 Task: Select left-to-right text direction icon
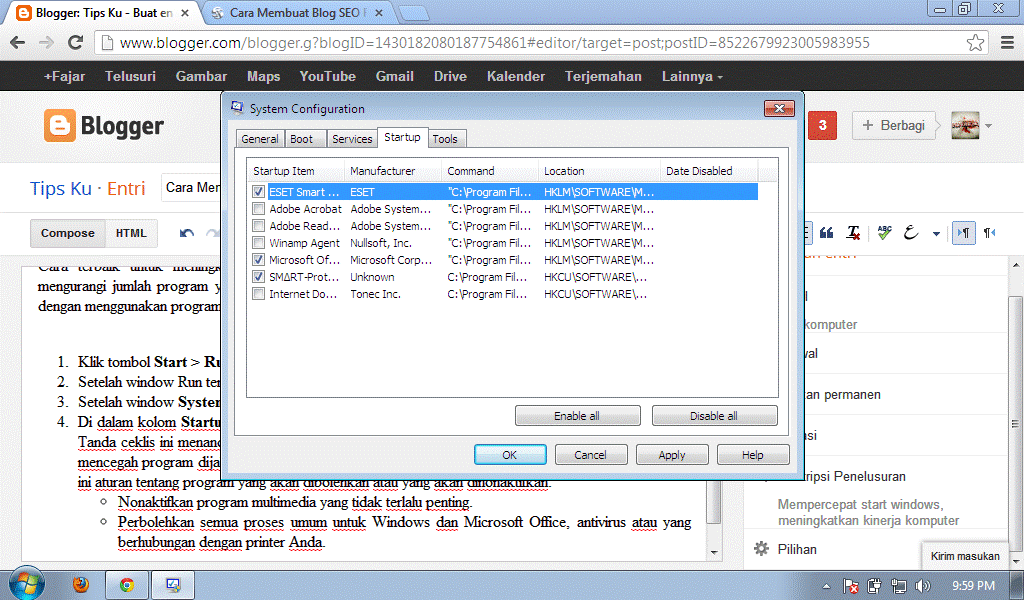[963, 233]
